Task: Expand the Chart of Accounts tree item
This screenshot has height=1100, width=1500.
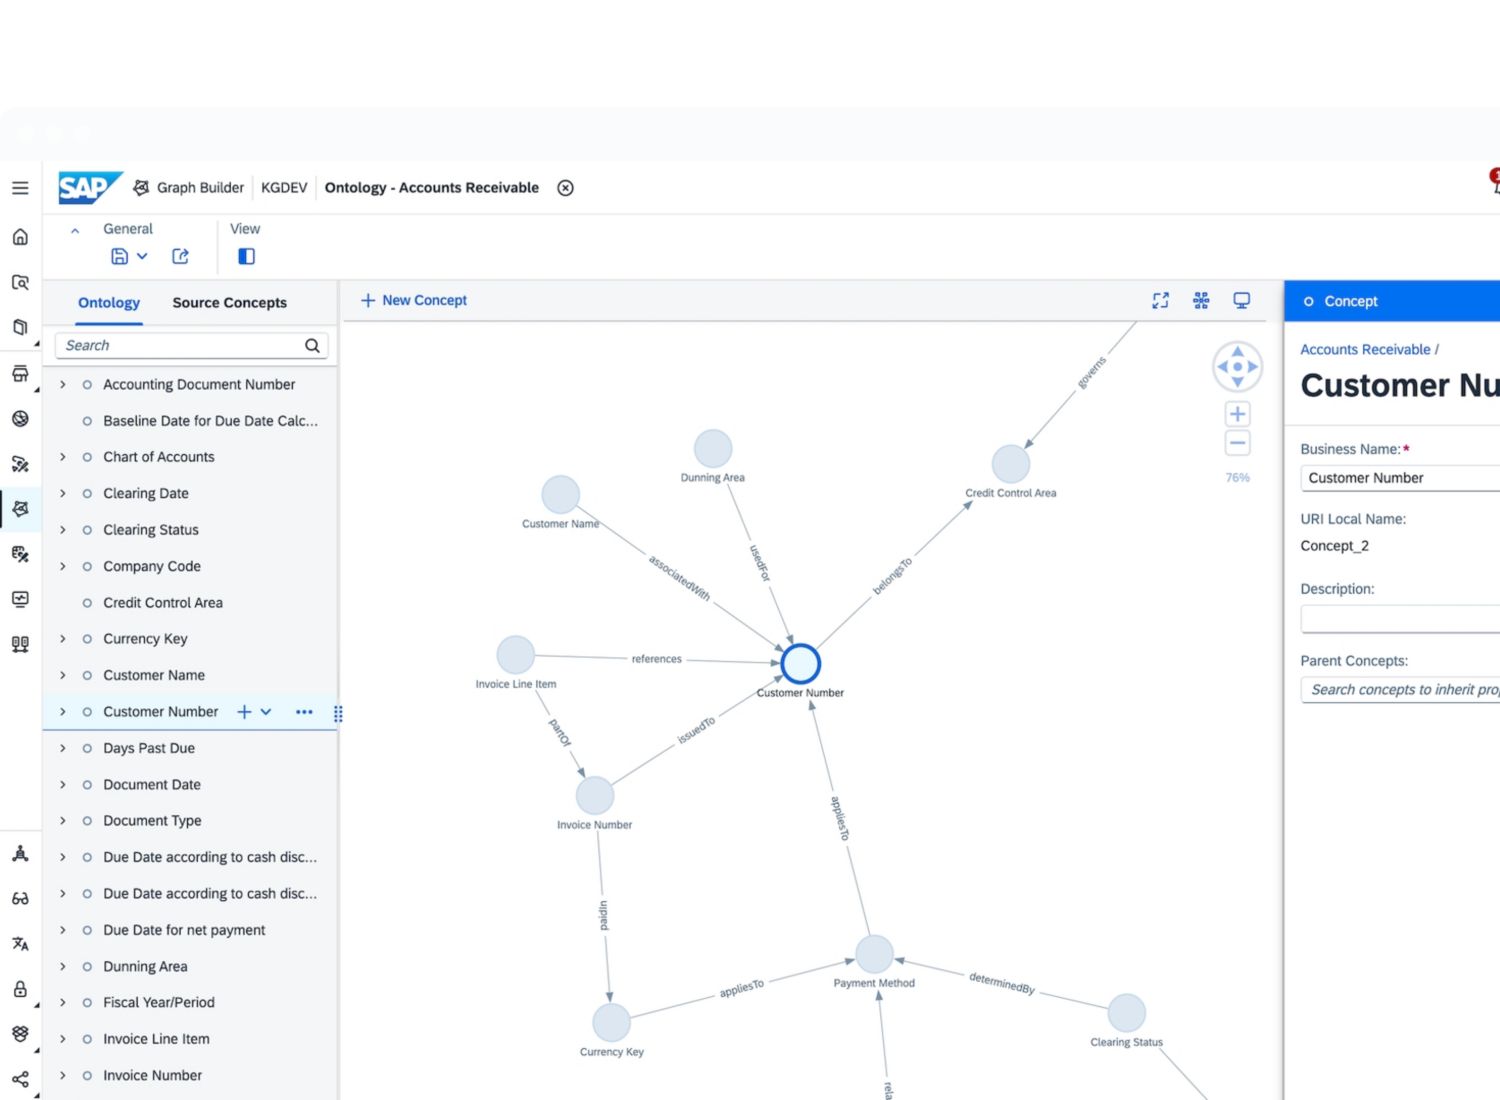Action: click(63, 457)
